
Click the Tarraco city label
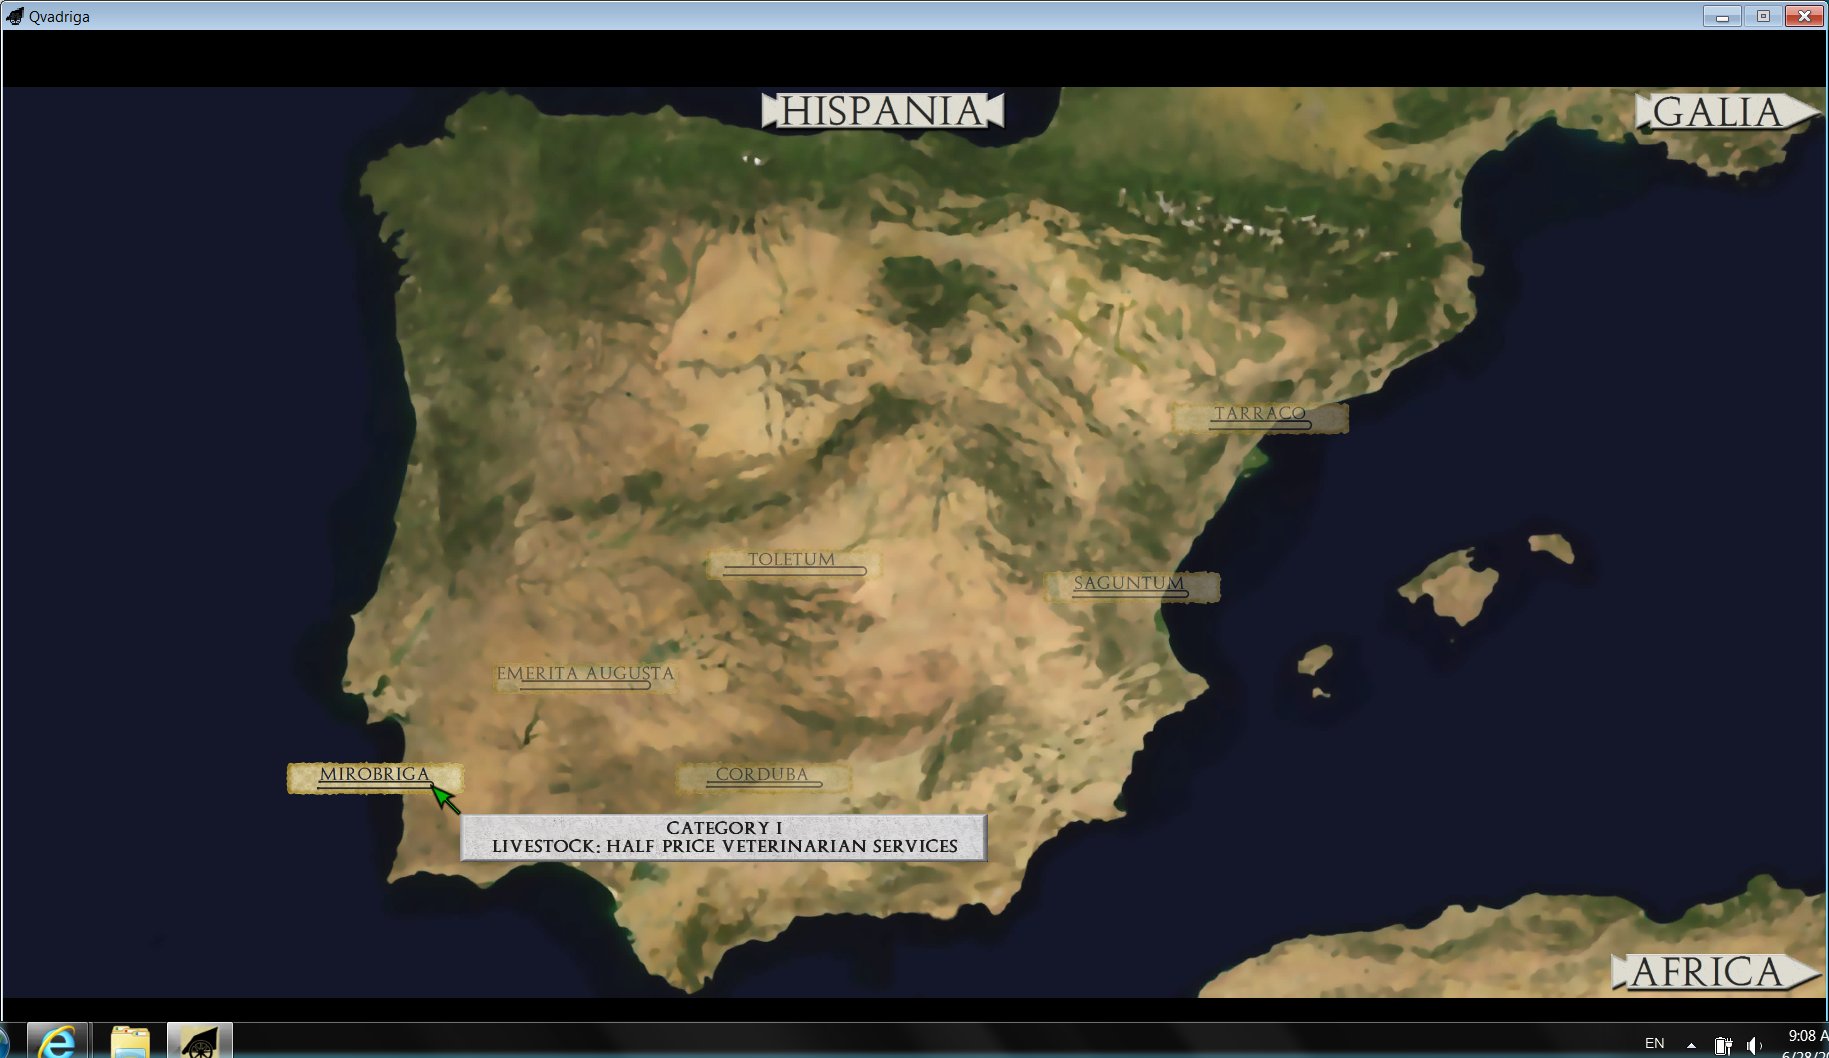click(x=1260, y=417)
